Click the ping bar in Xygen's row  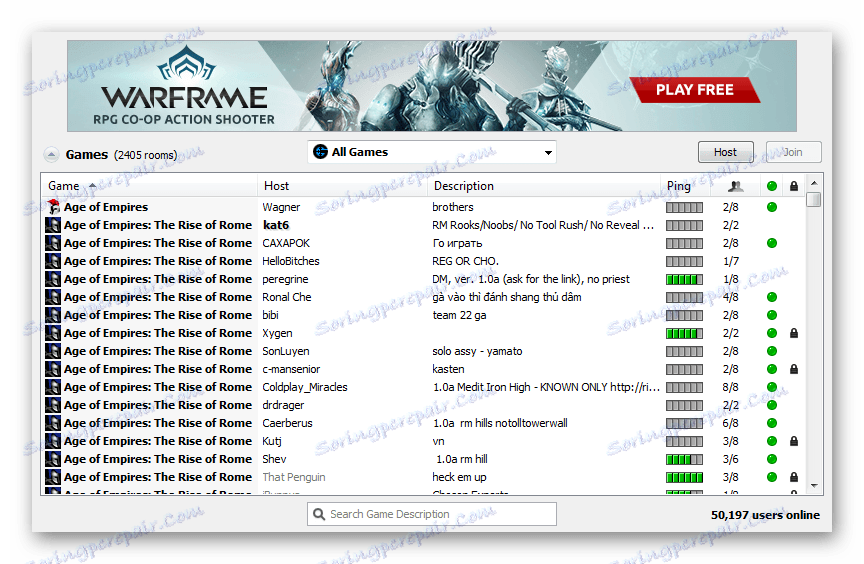point(684,333)
